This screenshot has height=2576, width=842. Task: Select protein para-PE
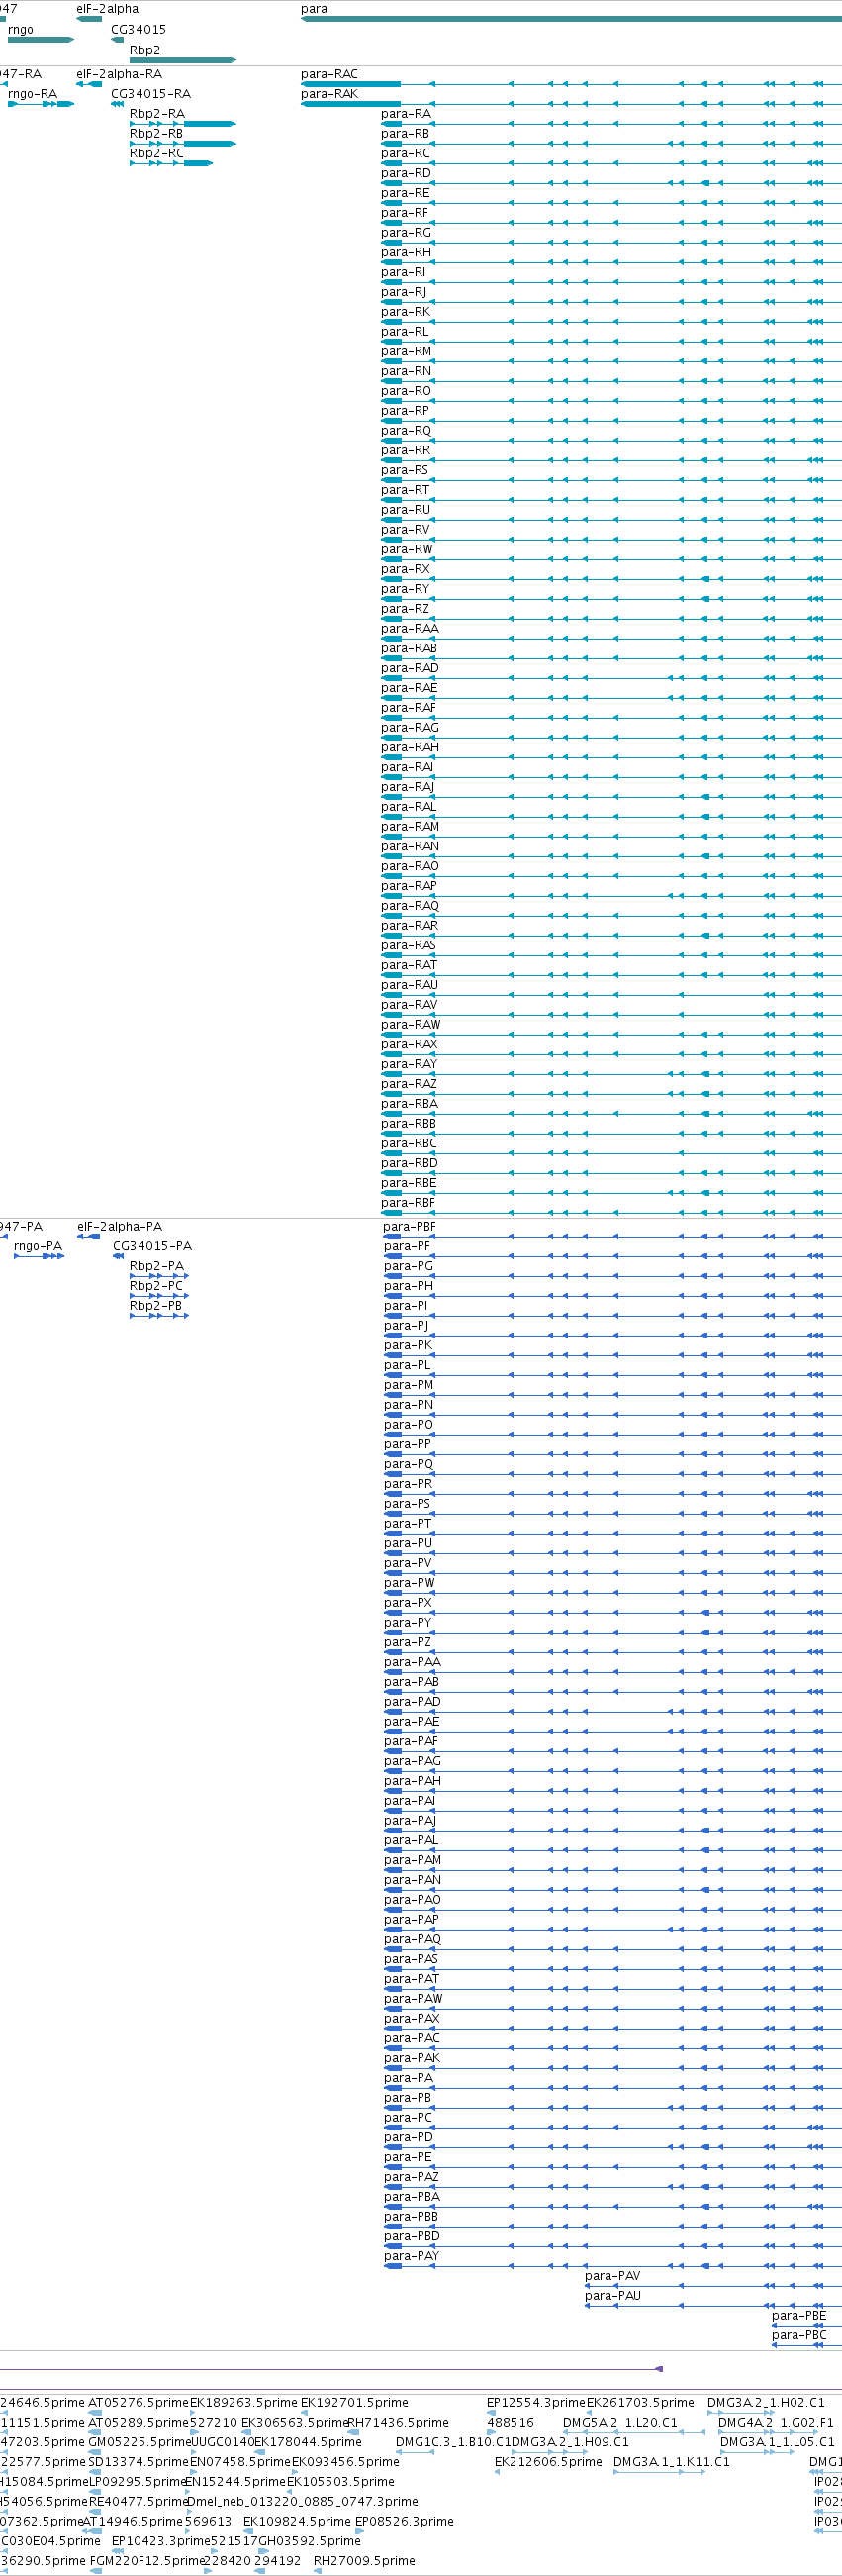pos(408,2157)
